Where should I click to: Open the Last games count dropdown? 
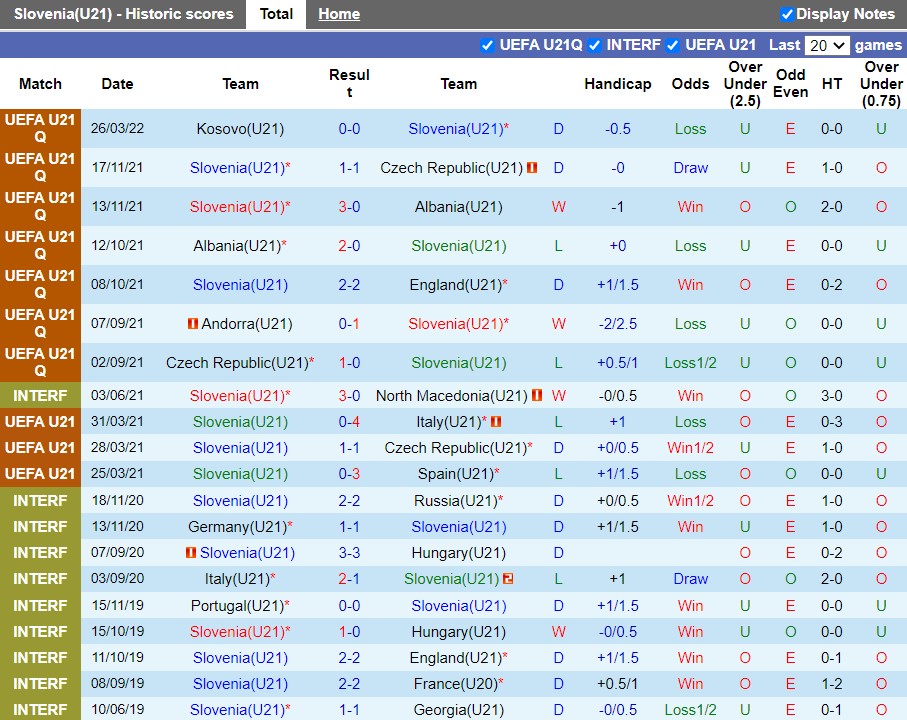(x=827, y=45)
